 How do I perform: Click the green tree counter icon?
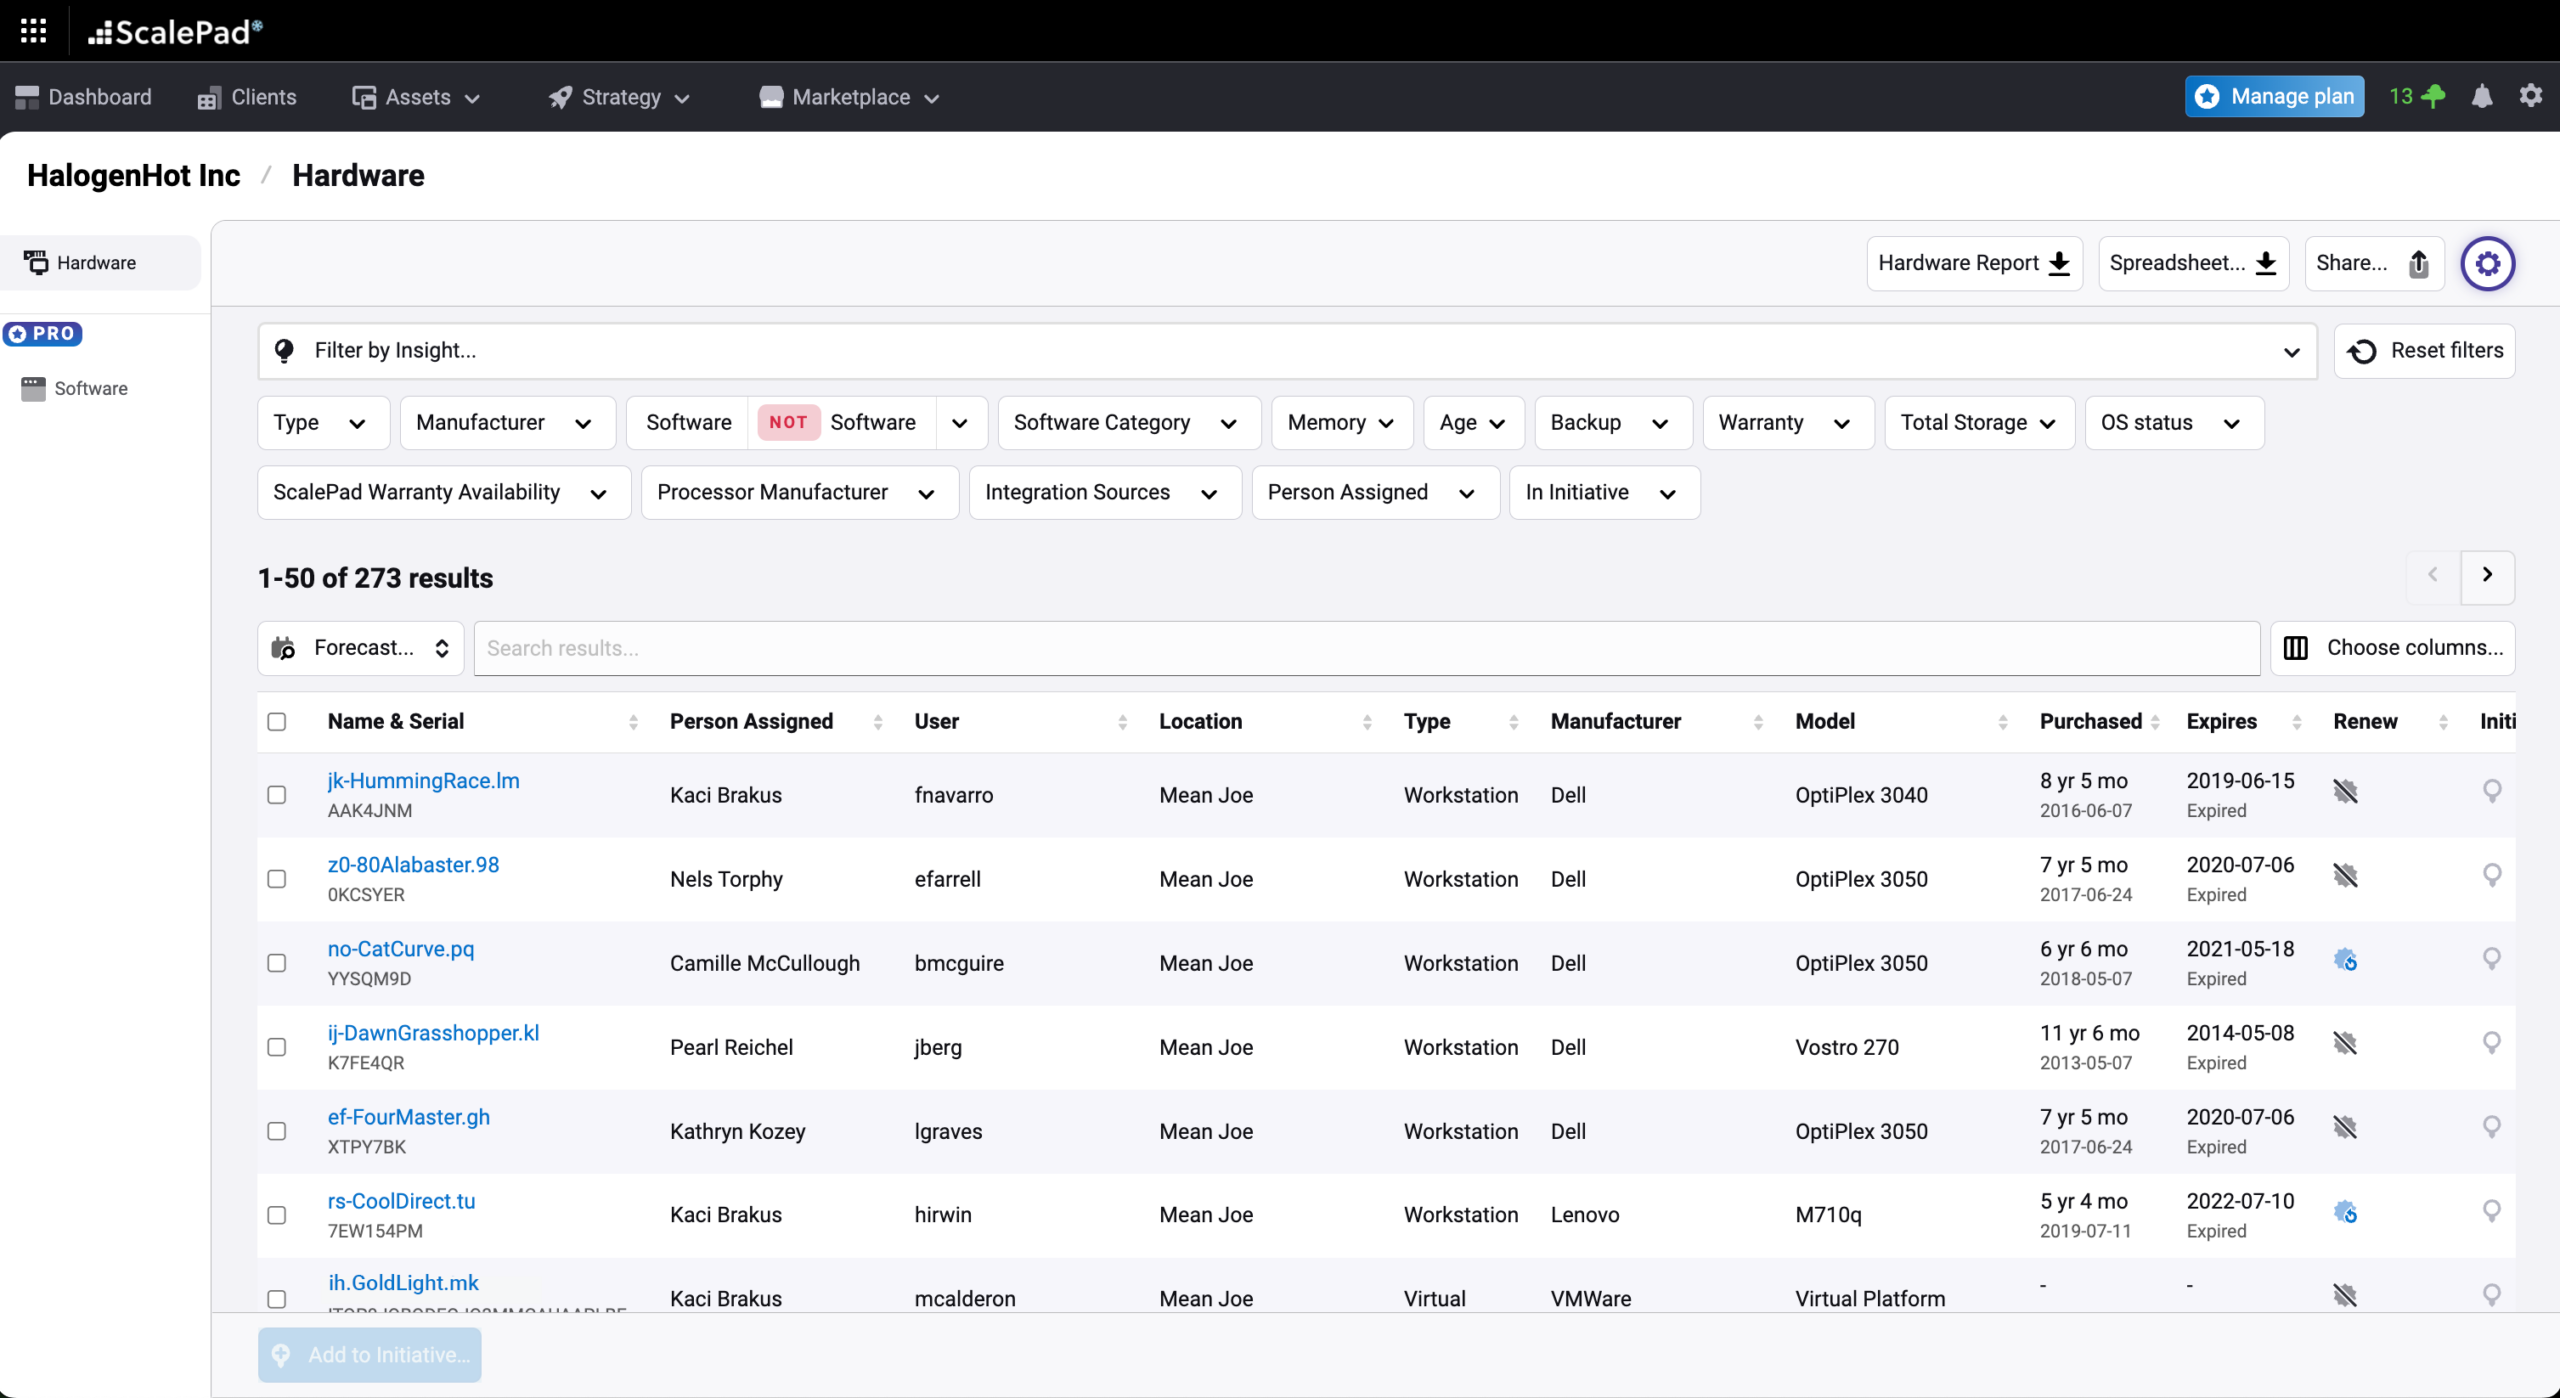tap(2417, 96)
